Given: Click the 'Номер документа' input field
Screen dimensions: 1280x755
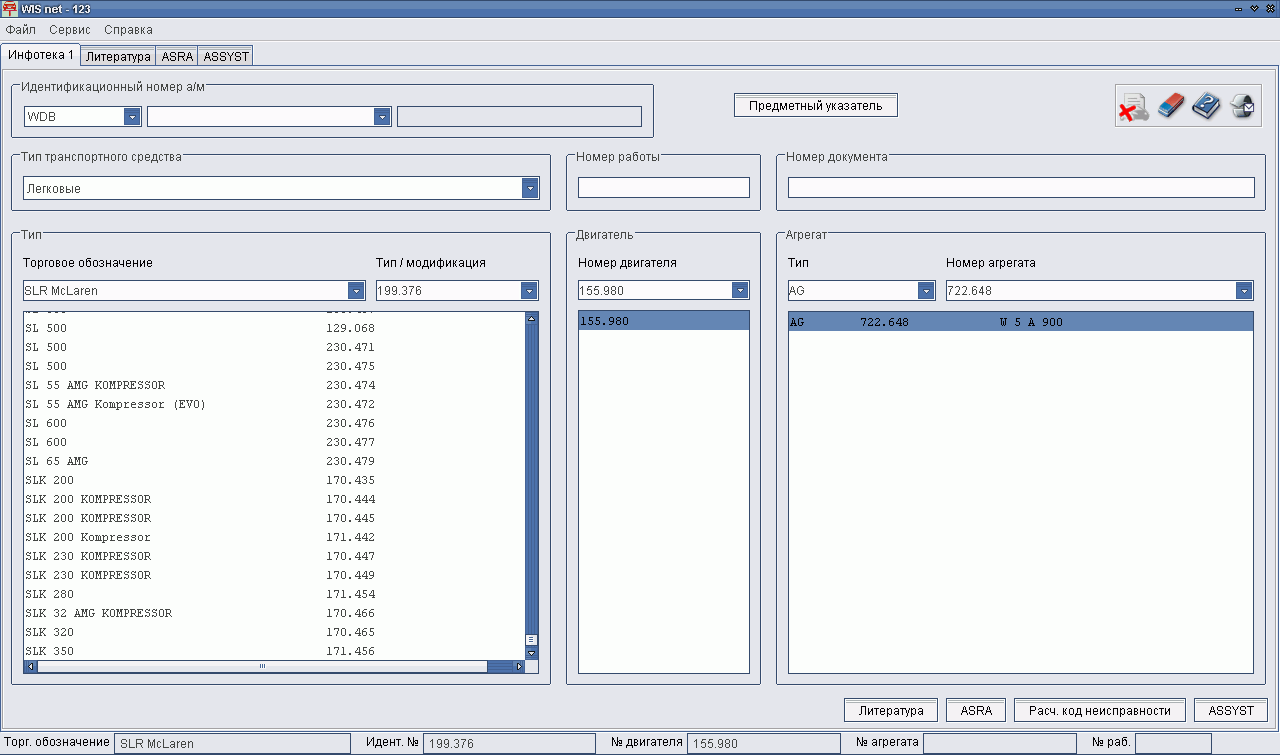Looking at the screenshot, I should [x=1020, y=188].
